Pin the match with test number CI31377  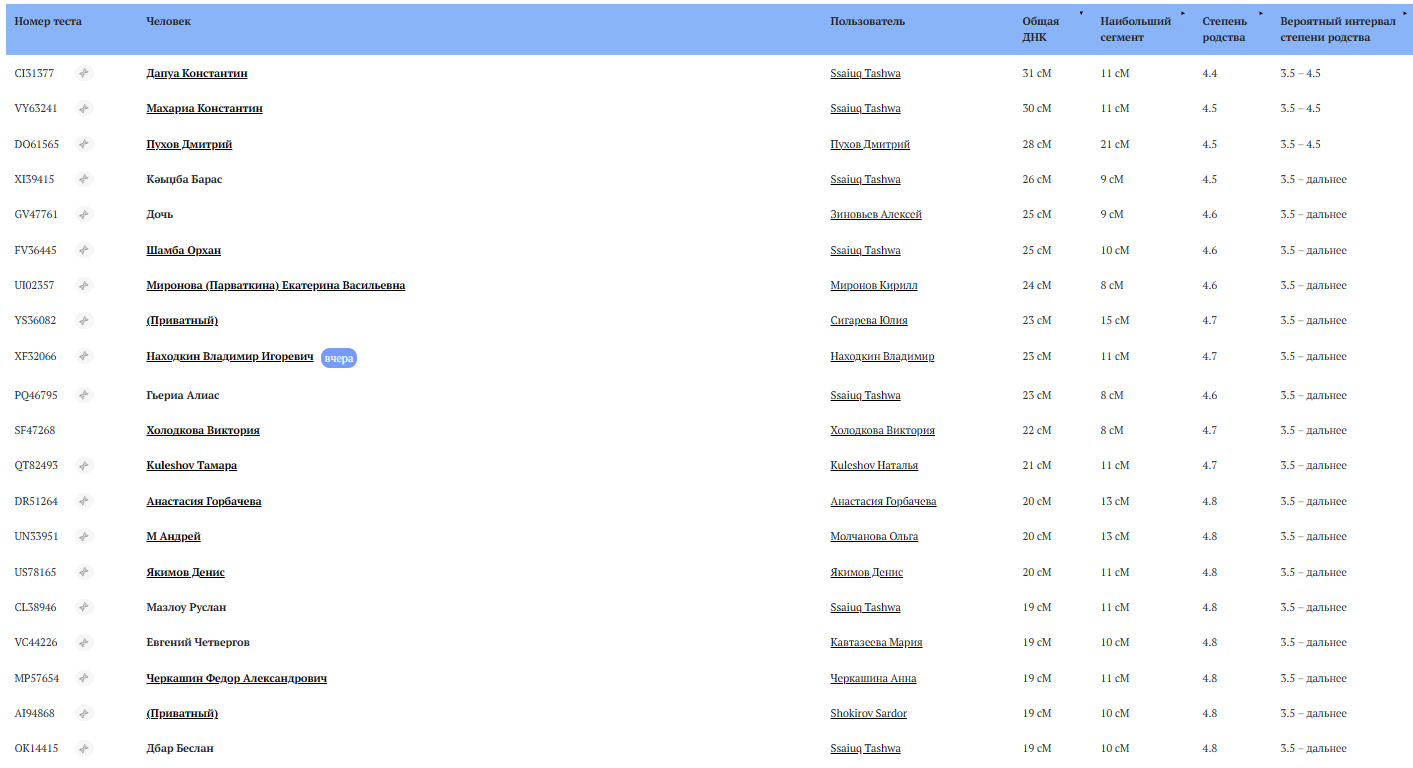[x=85, y=73]
